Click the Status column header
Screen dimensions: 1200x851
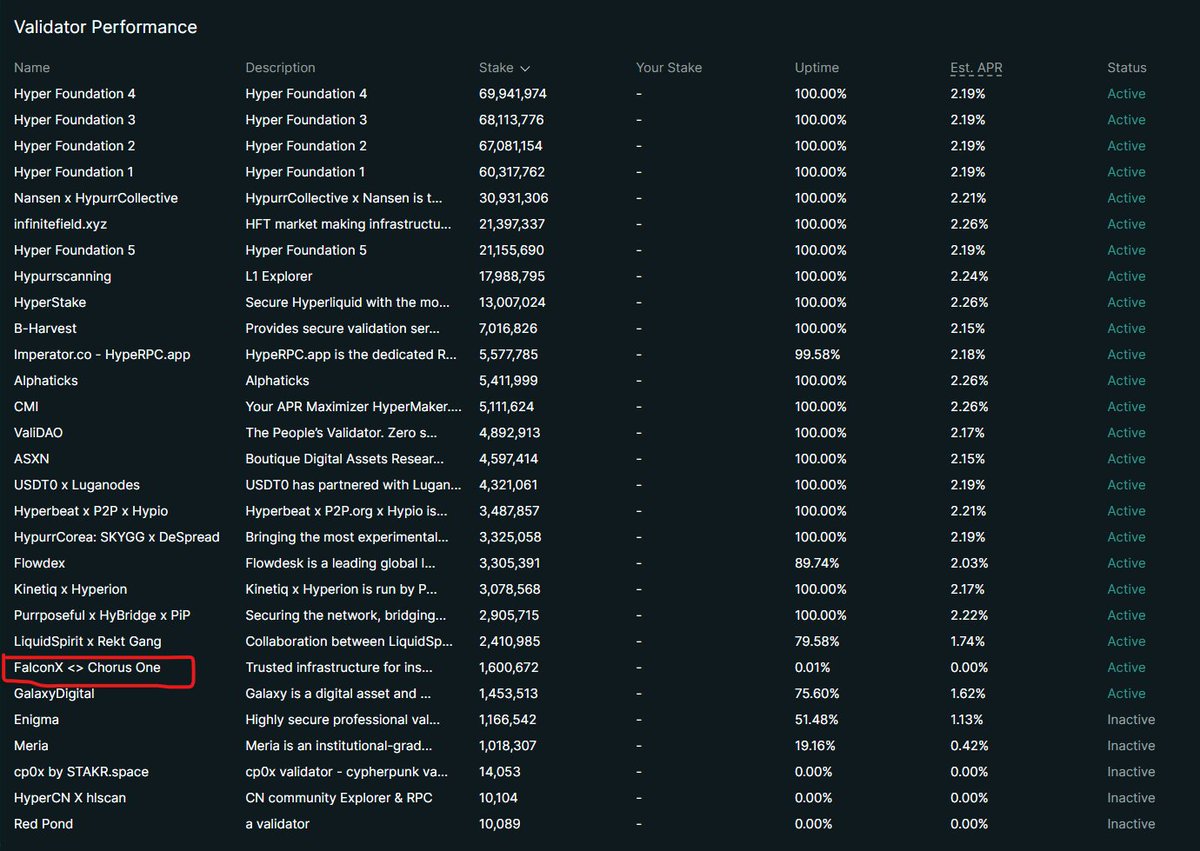pyautogui.click(x=1127, y=68)
